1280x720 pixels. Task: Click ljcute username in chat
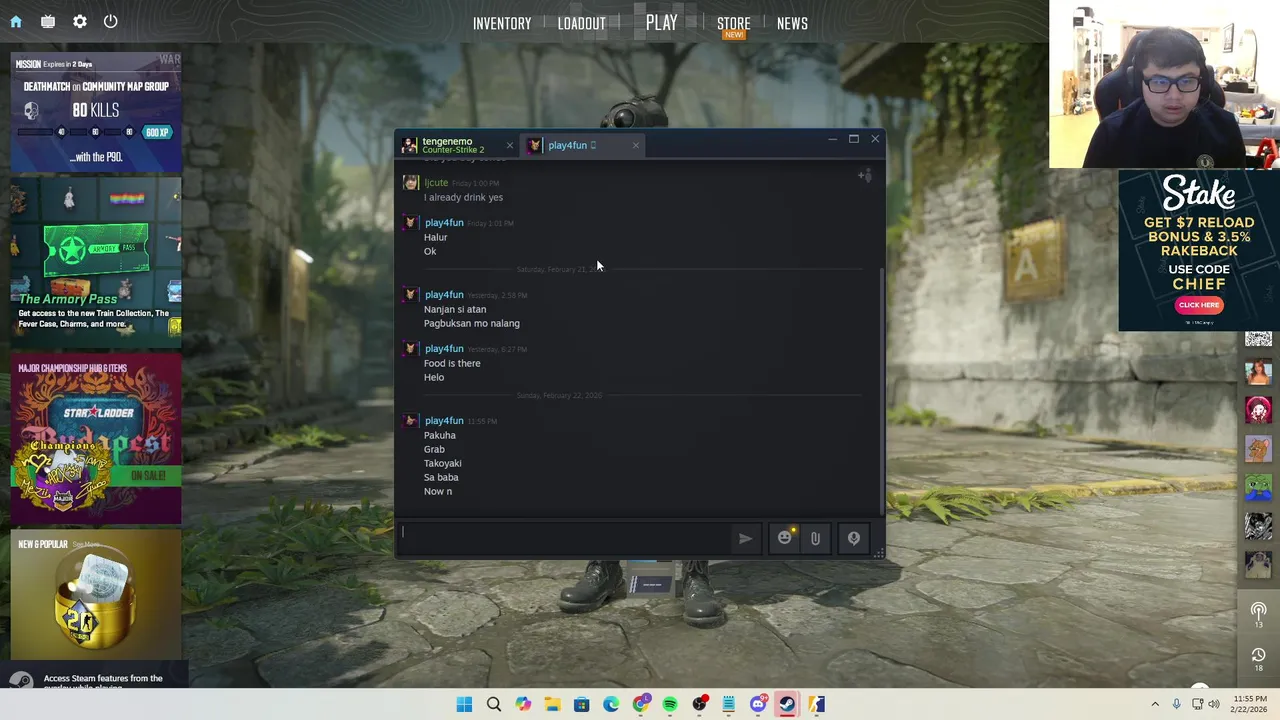(436, 183)
